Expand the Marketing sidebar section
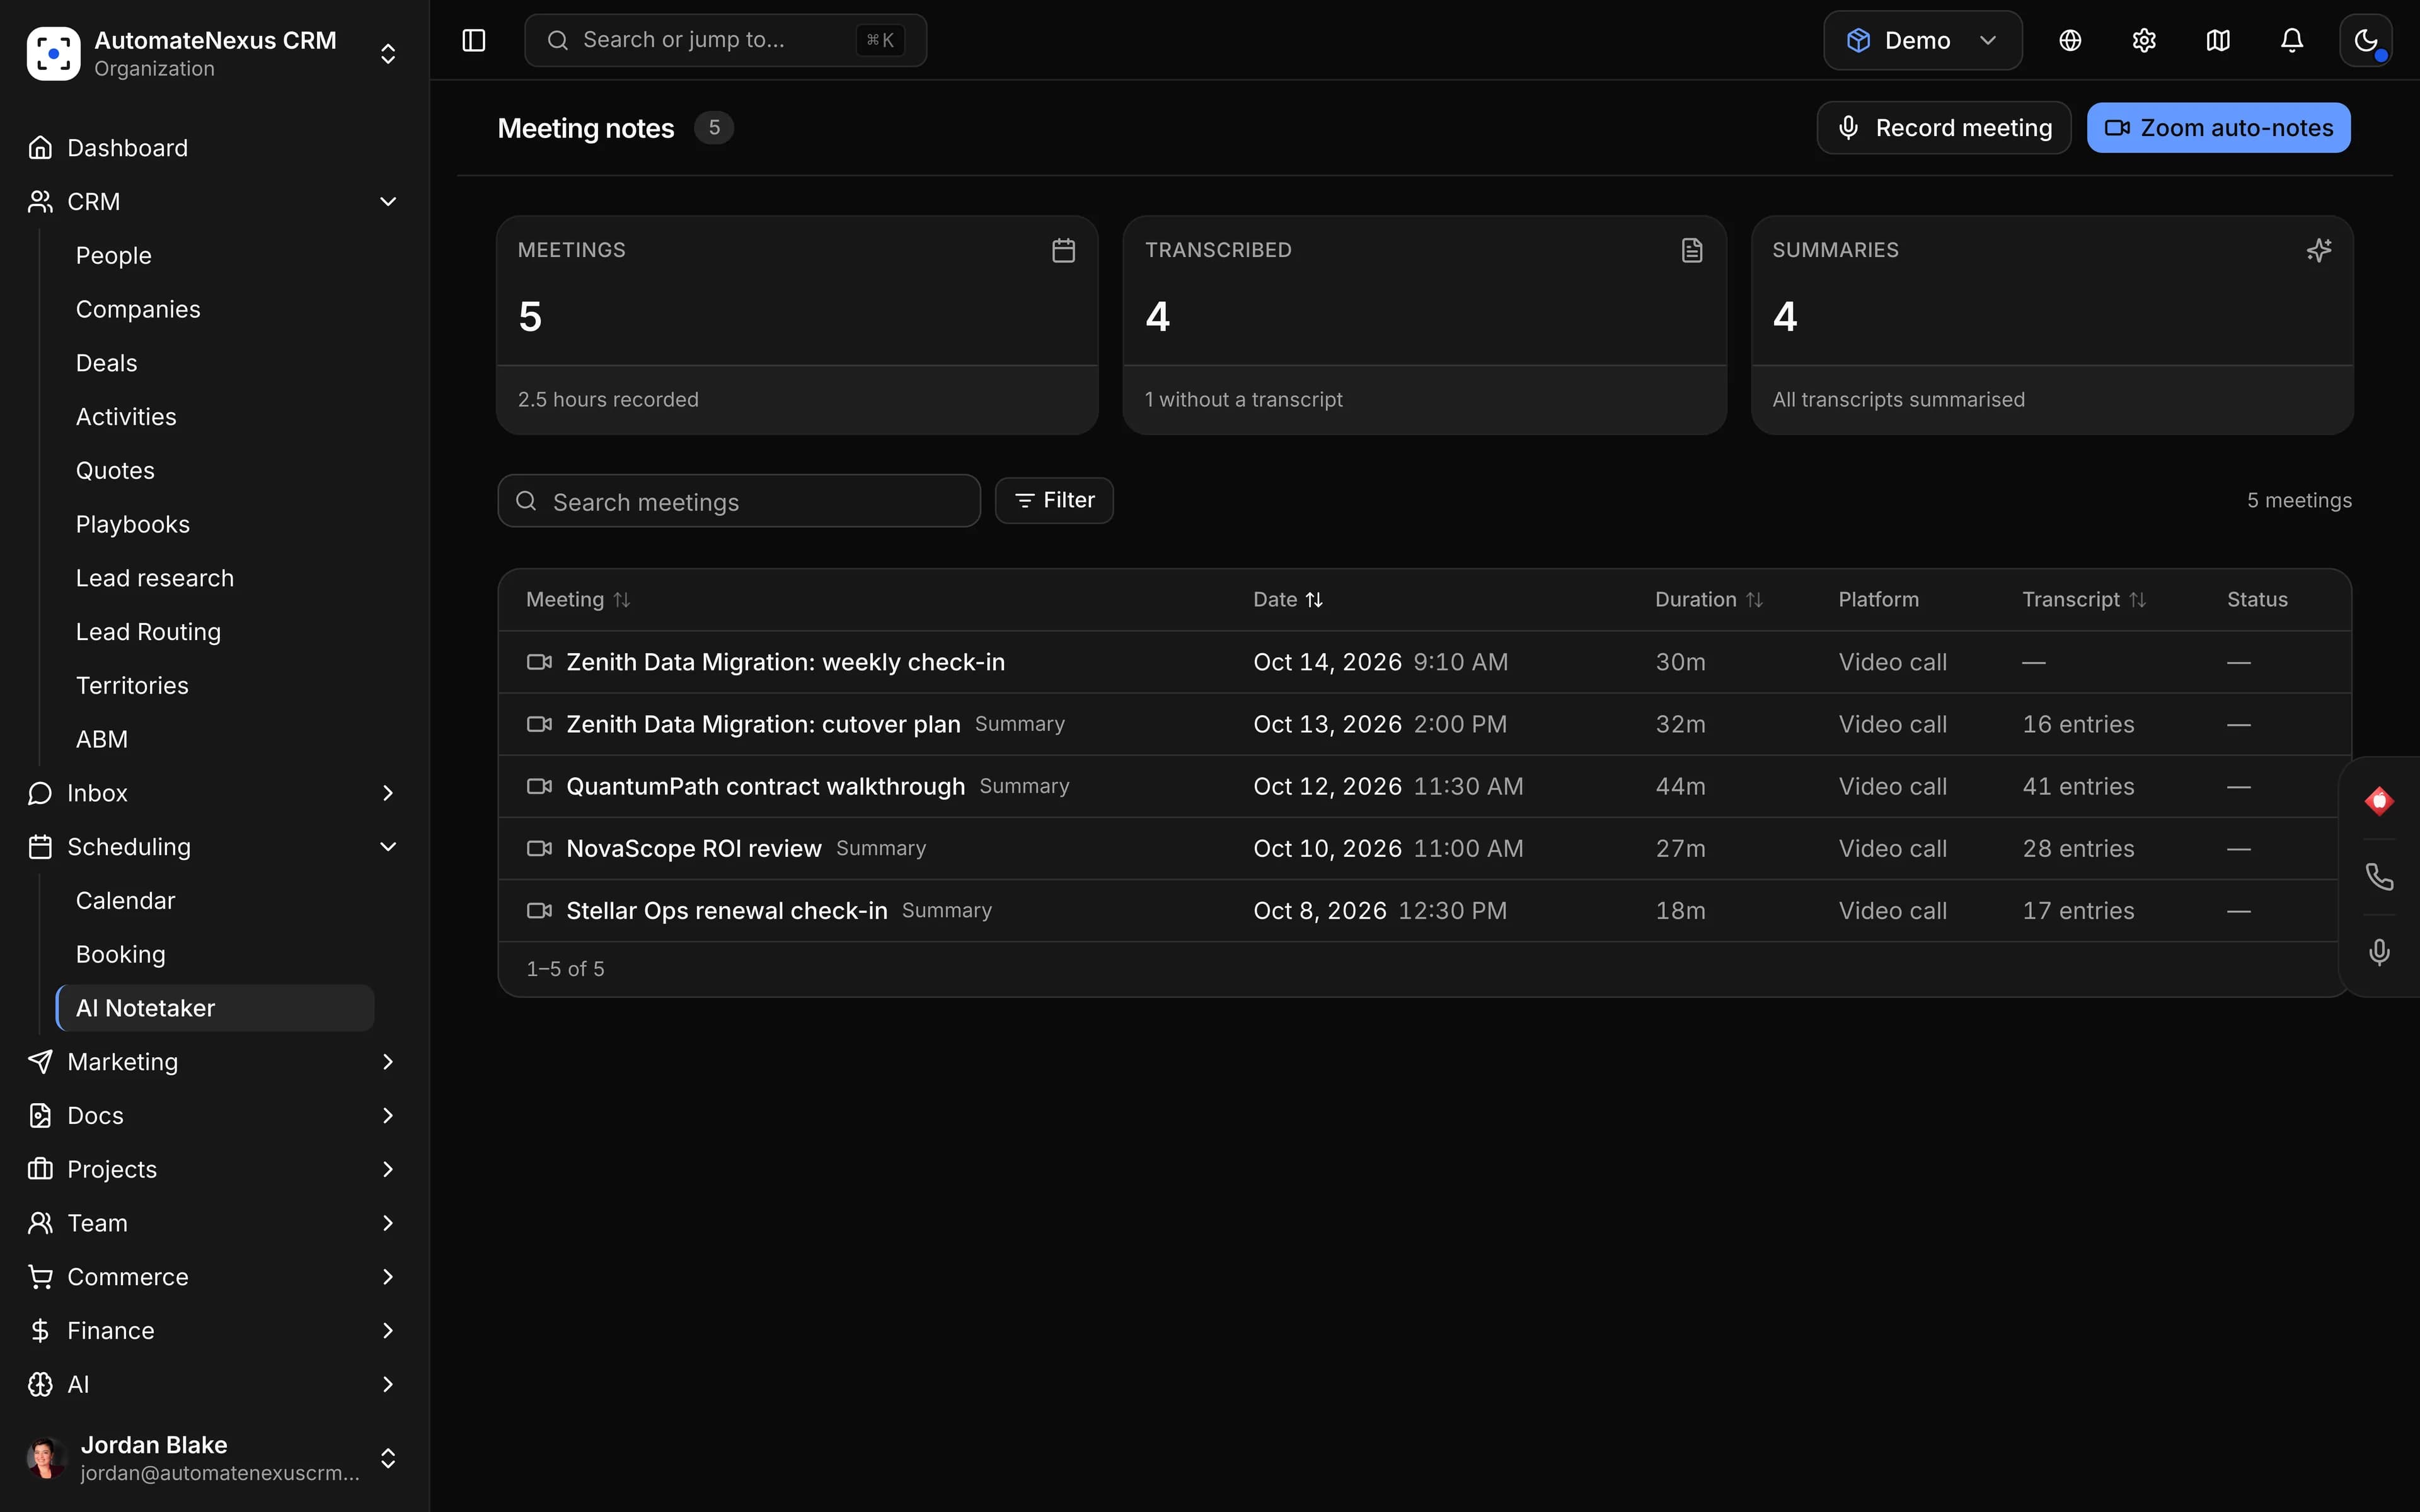Screen dimensions: 2420x1512 pos(388,1061)
